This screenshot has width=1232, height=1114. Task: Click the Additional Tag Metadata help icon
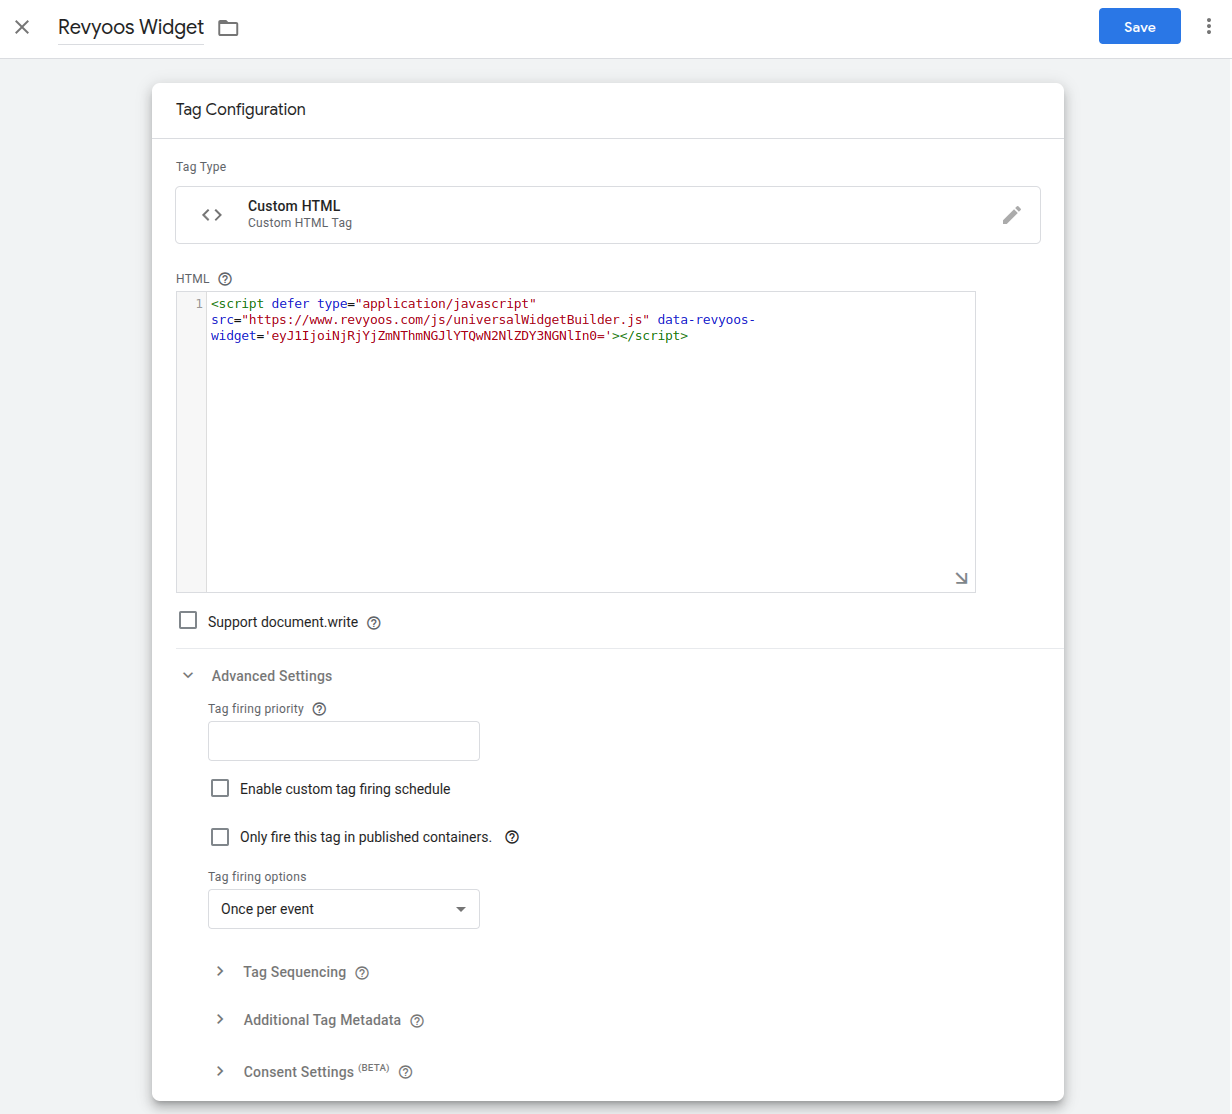tap(417, 1021)
